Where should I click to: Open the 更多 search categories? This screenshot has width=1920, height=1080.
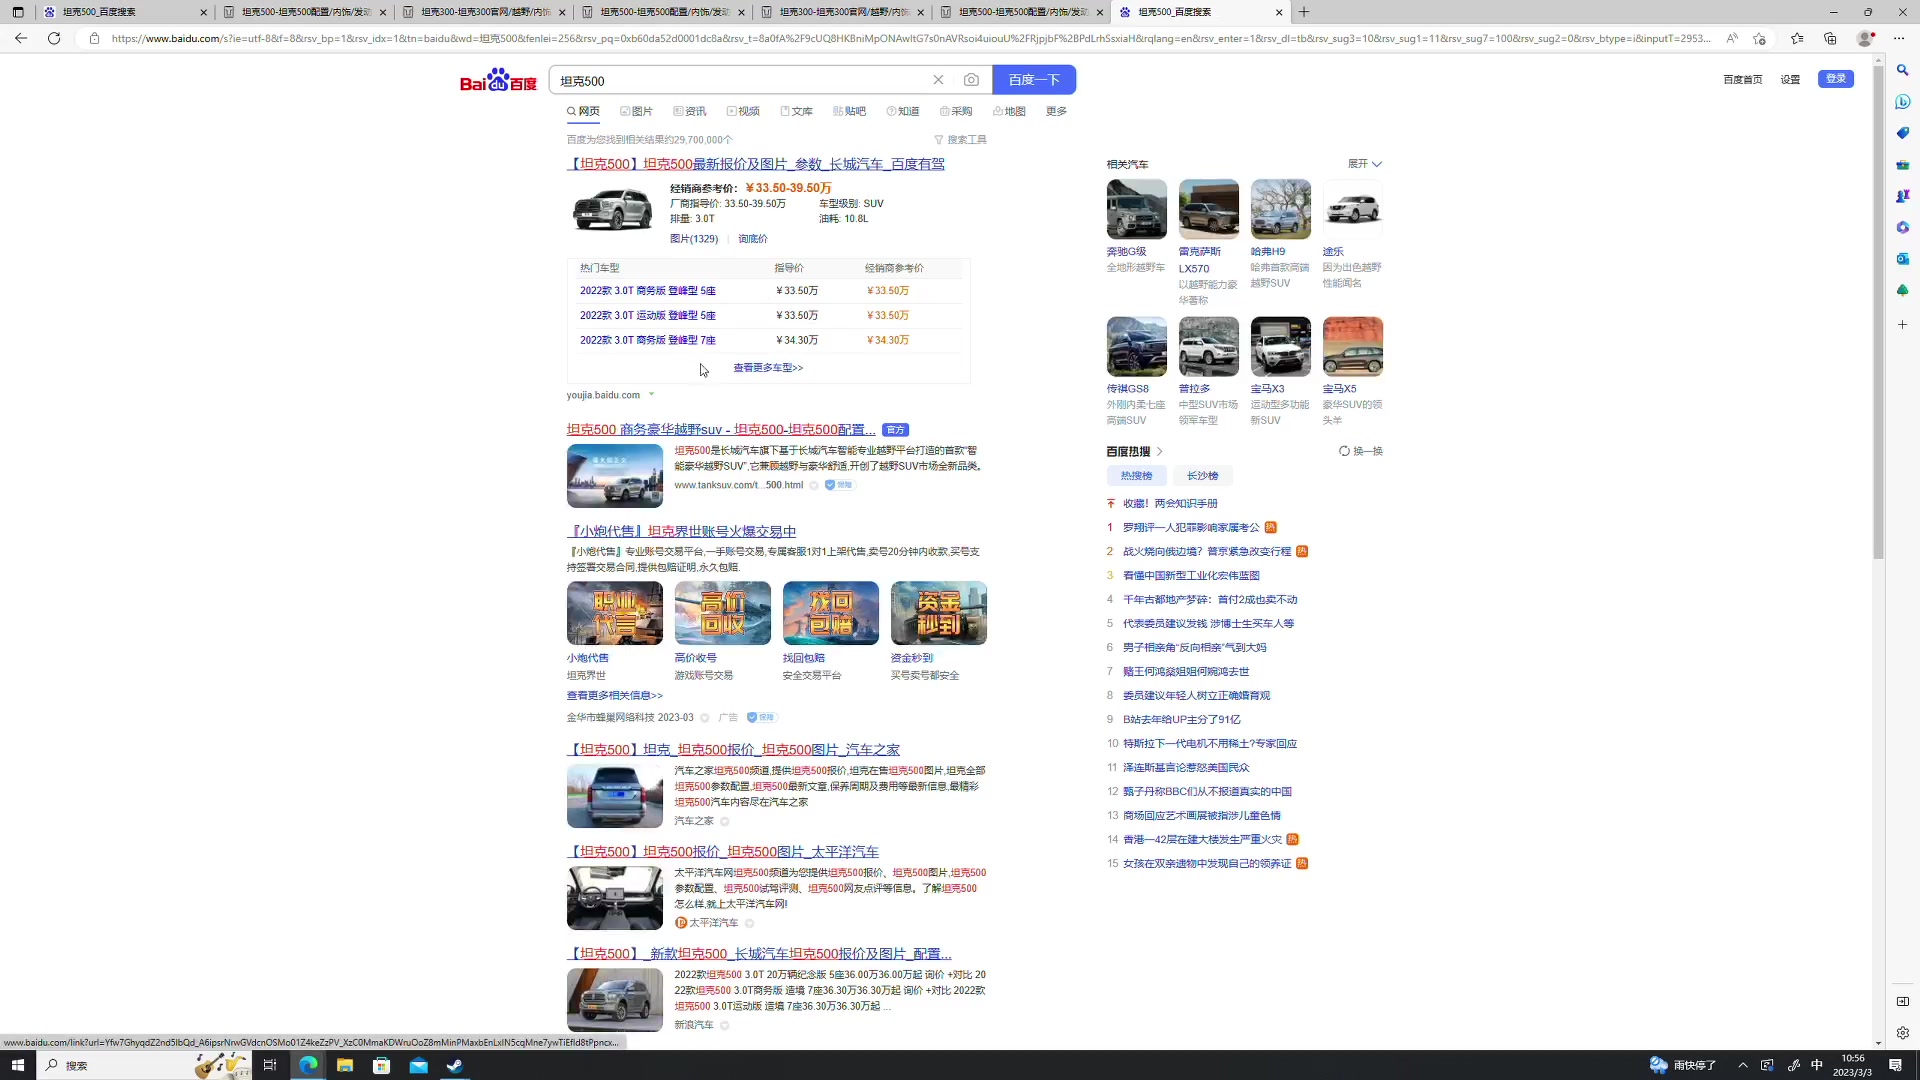click(1056, 111)
